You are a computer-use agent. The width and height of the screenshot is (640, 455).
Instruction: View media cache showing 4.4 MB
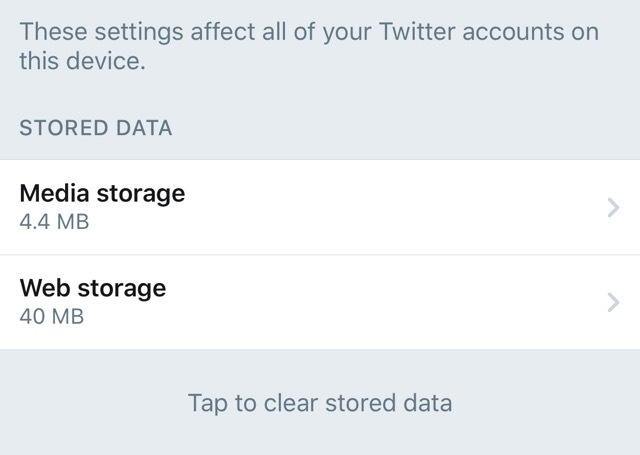pos(54,223)
